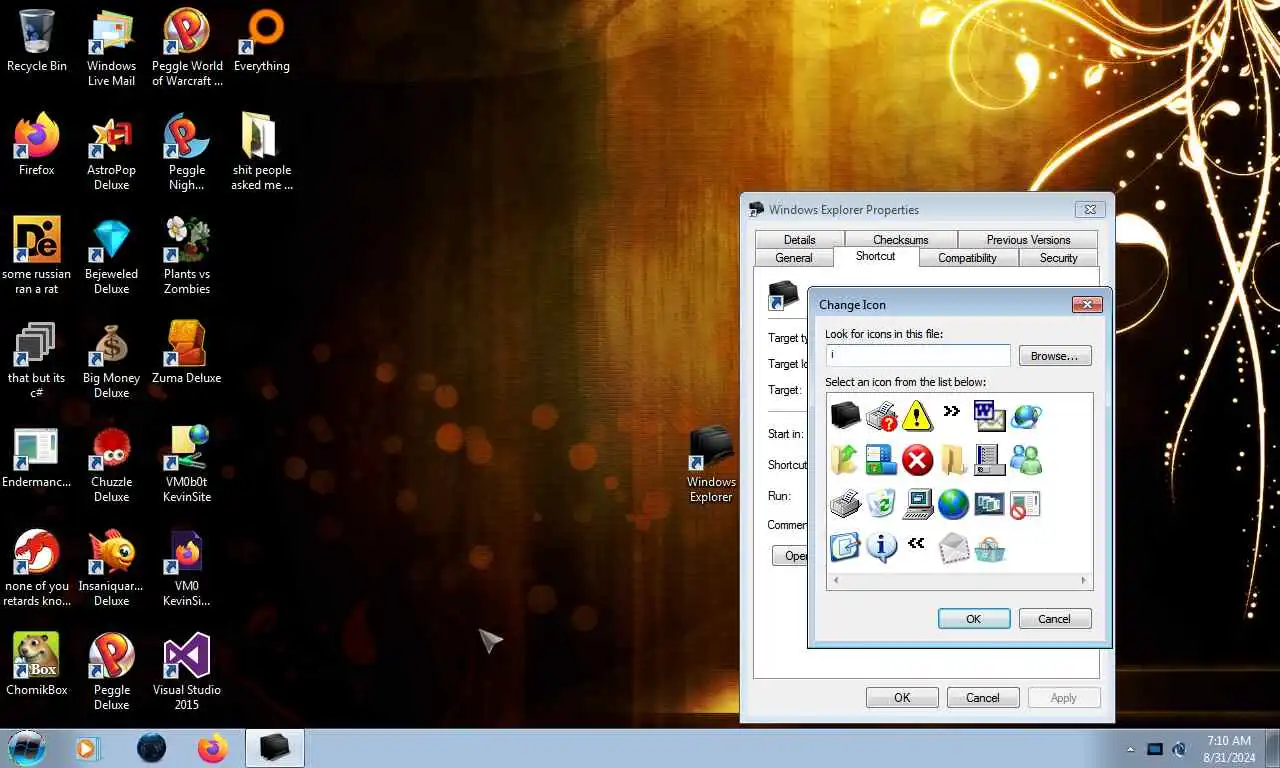
Task: Click the dark globe taskbar icon
Action: (x=151, y=748)
